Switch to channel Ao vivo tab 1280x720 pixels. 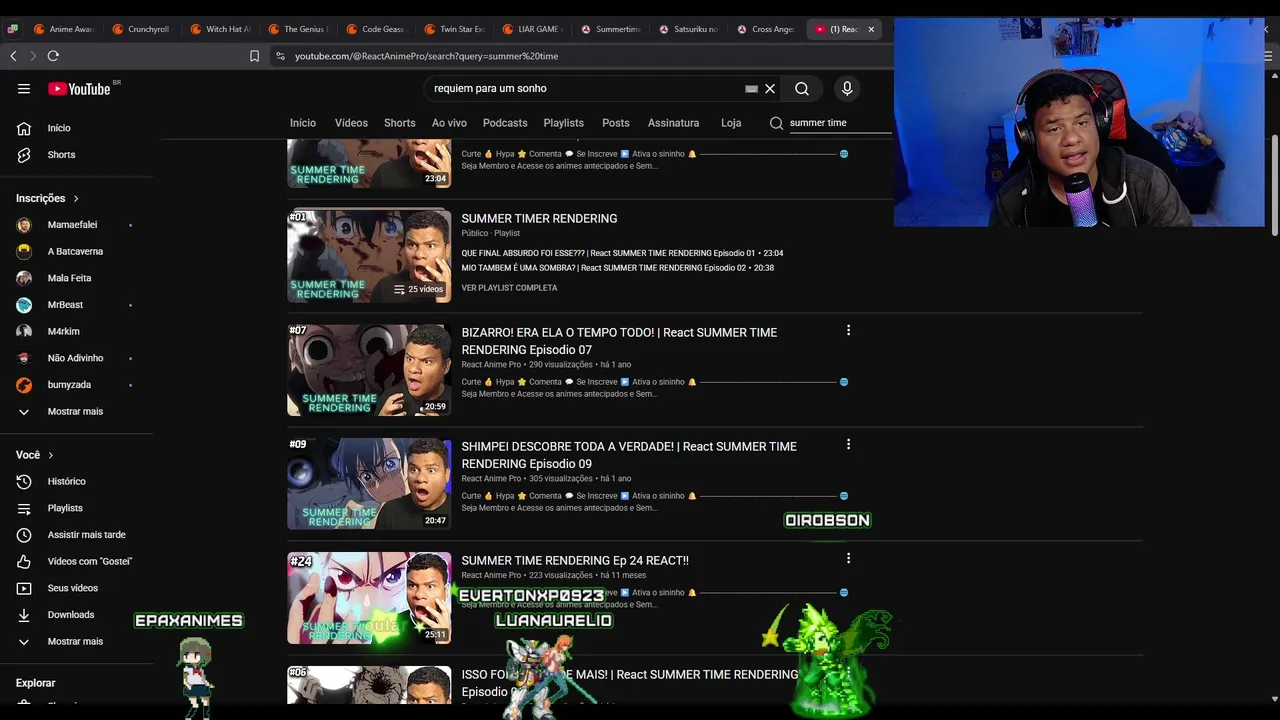[449, 123]
